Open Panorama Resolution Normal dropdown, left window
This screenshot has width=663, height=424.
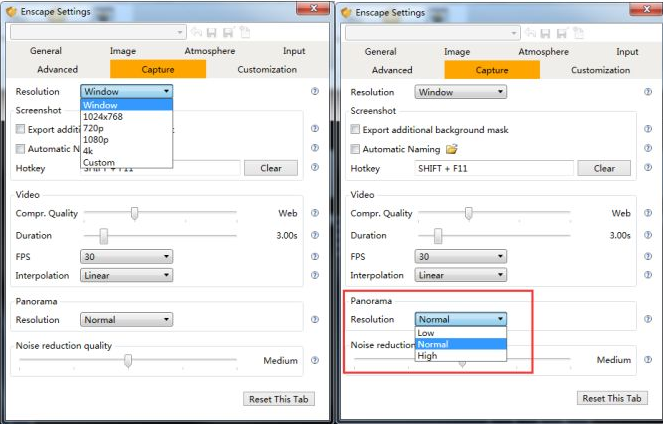pos(126,320)
